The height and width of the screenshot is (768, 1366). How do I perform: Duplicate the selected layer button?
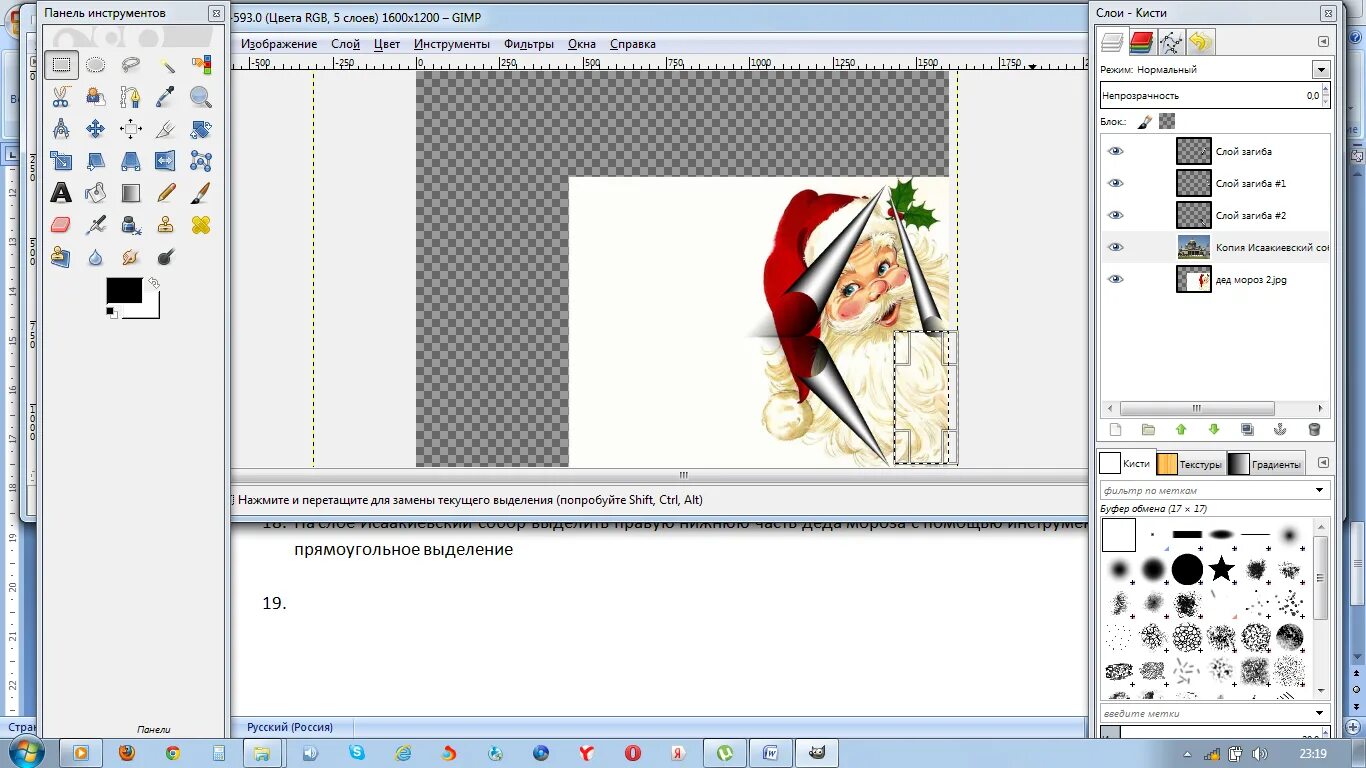[1247, 430]
